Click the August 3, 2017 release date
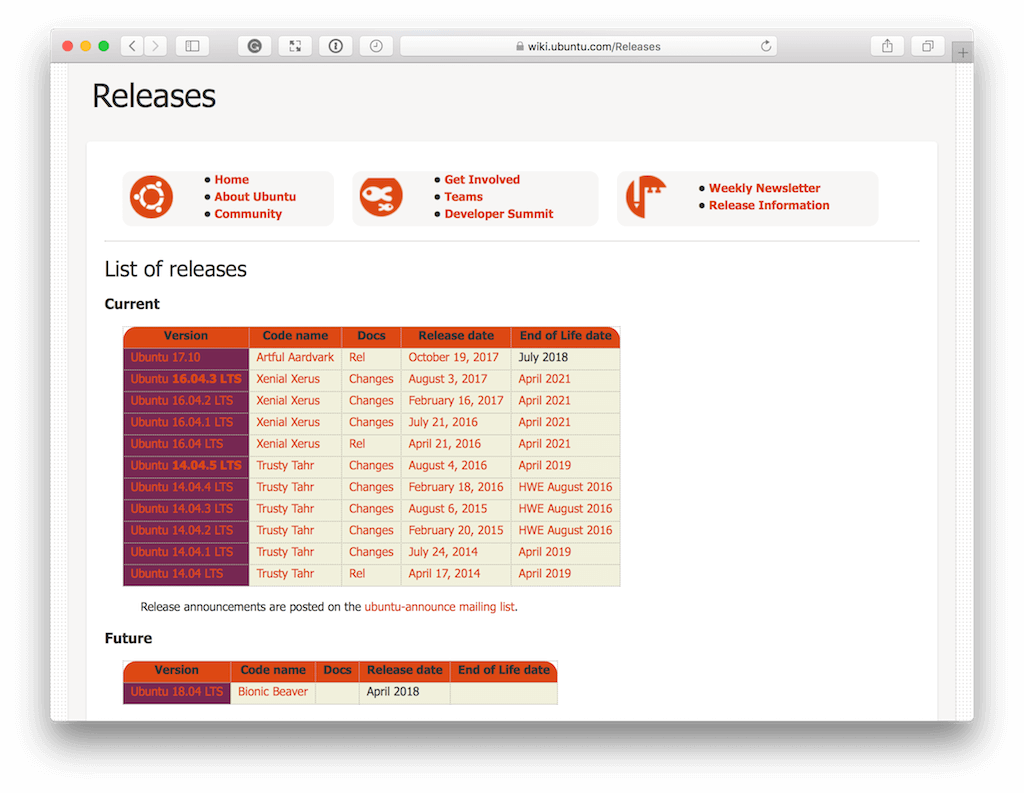The width and height of the screenshot is (1024, 793). 448,379
